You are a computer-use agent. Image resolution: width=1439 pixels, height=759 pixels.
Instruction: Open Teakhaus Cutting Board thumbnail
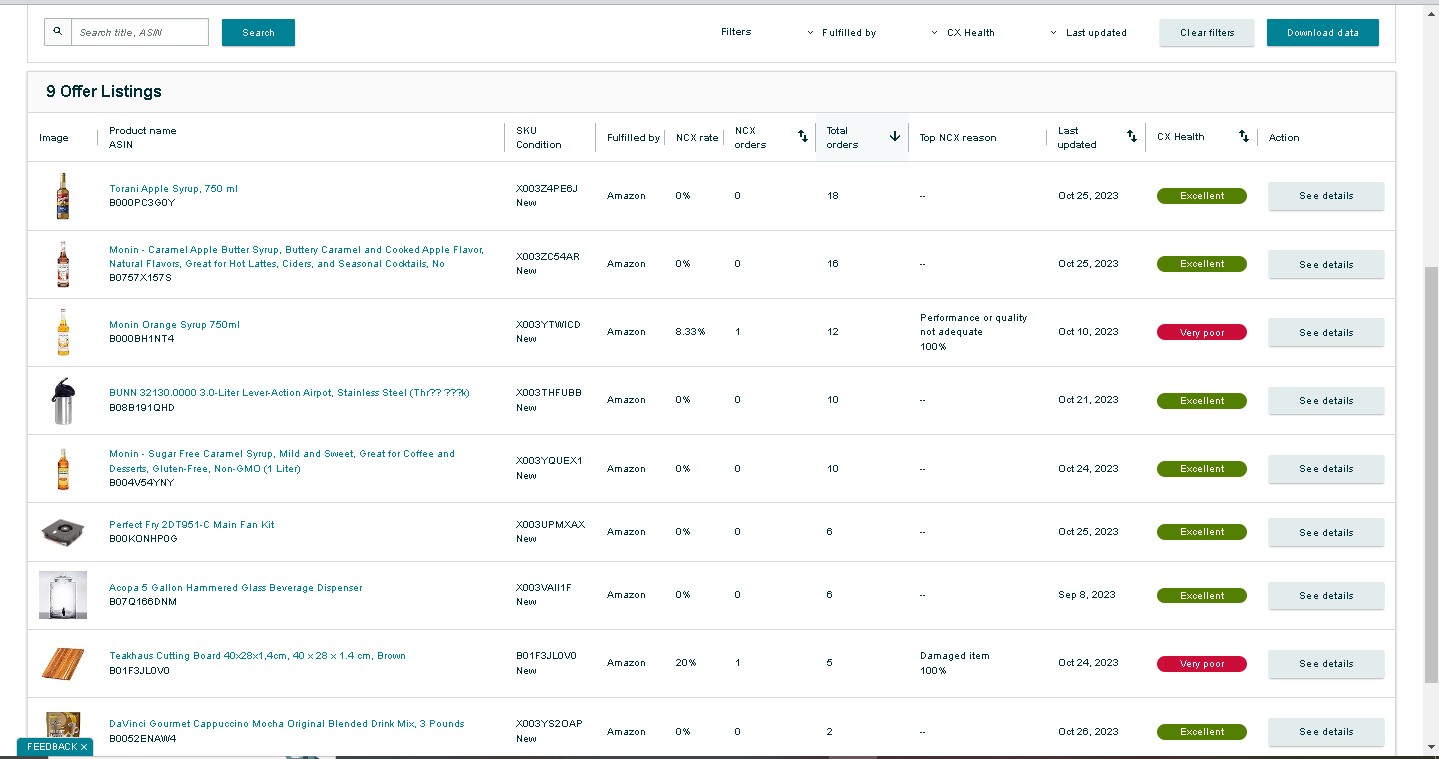coord(63,663)
